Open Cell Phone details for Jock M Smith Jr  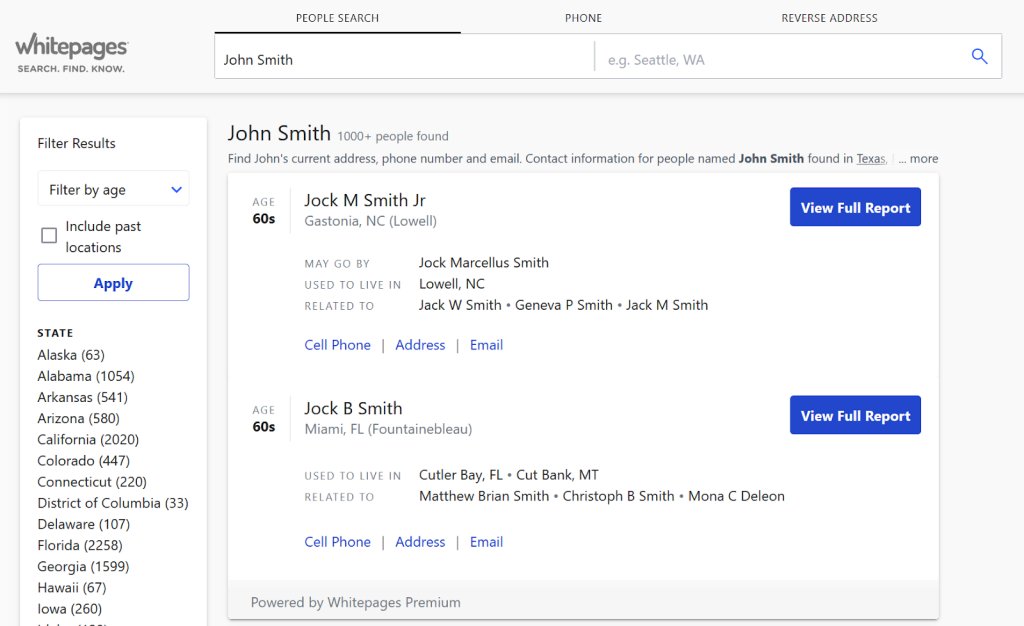point(337,344)
